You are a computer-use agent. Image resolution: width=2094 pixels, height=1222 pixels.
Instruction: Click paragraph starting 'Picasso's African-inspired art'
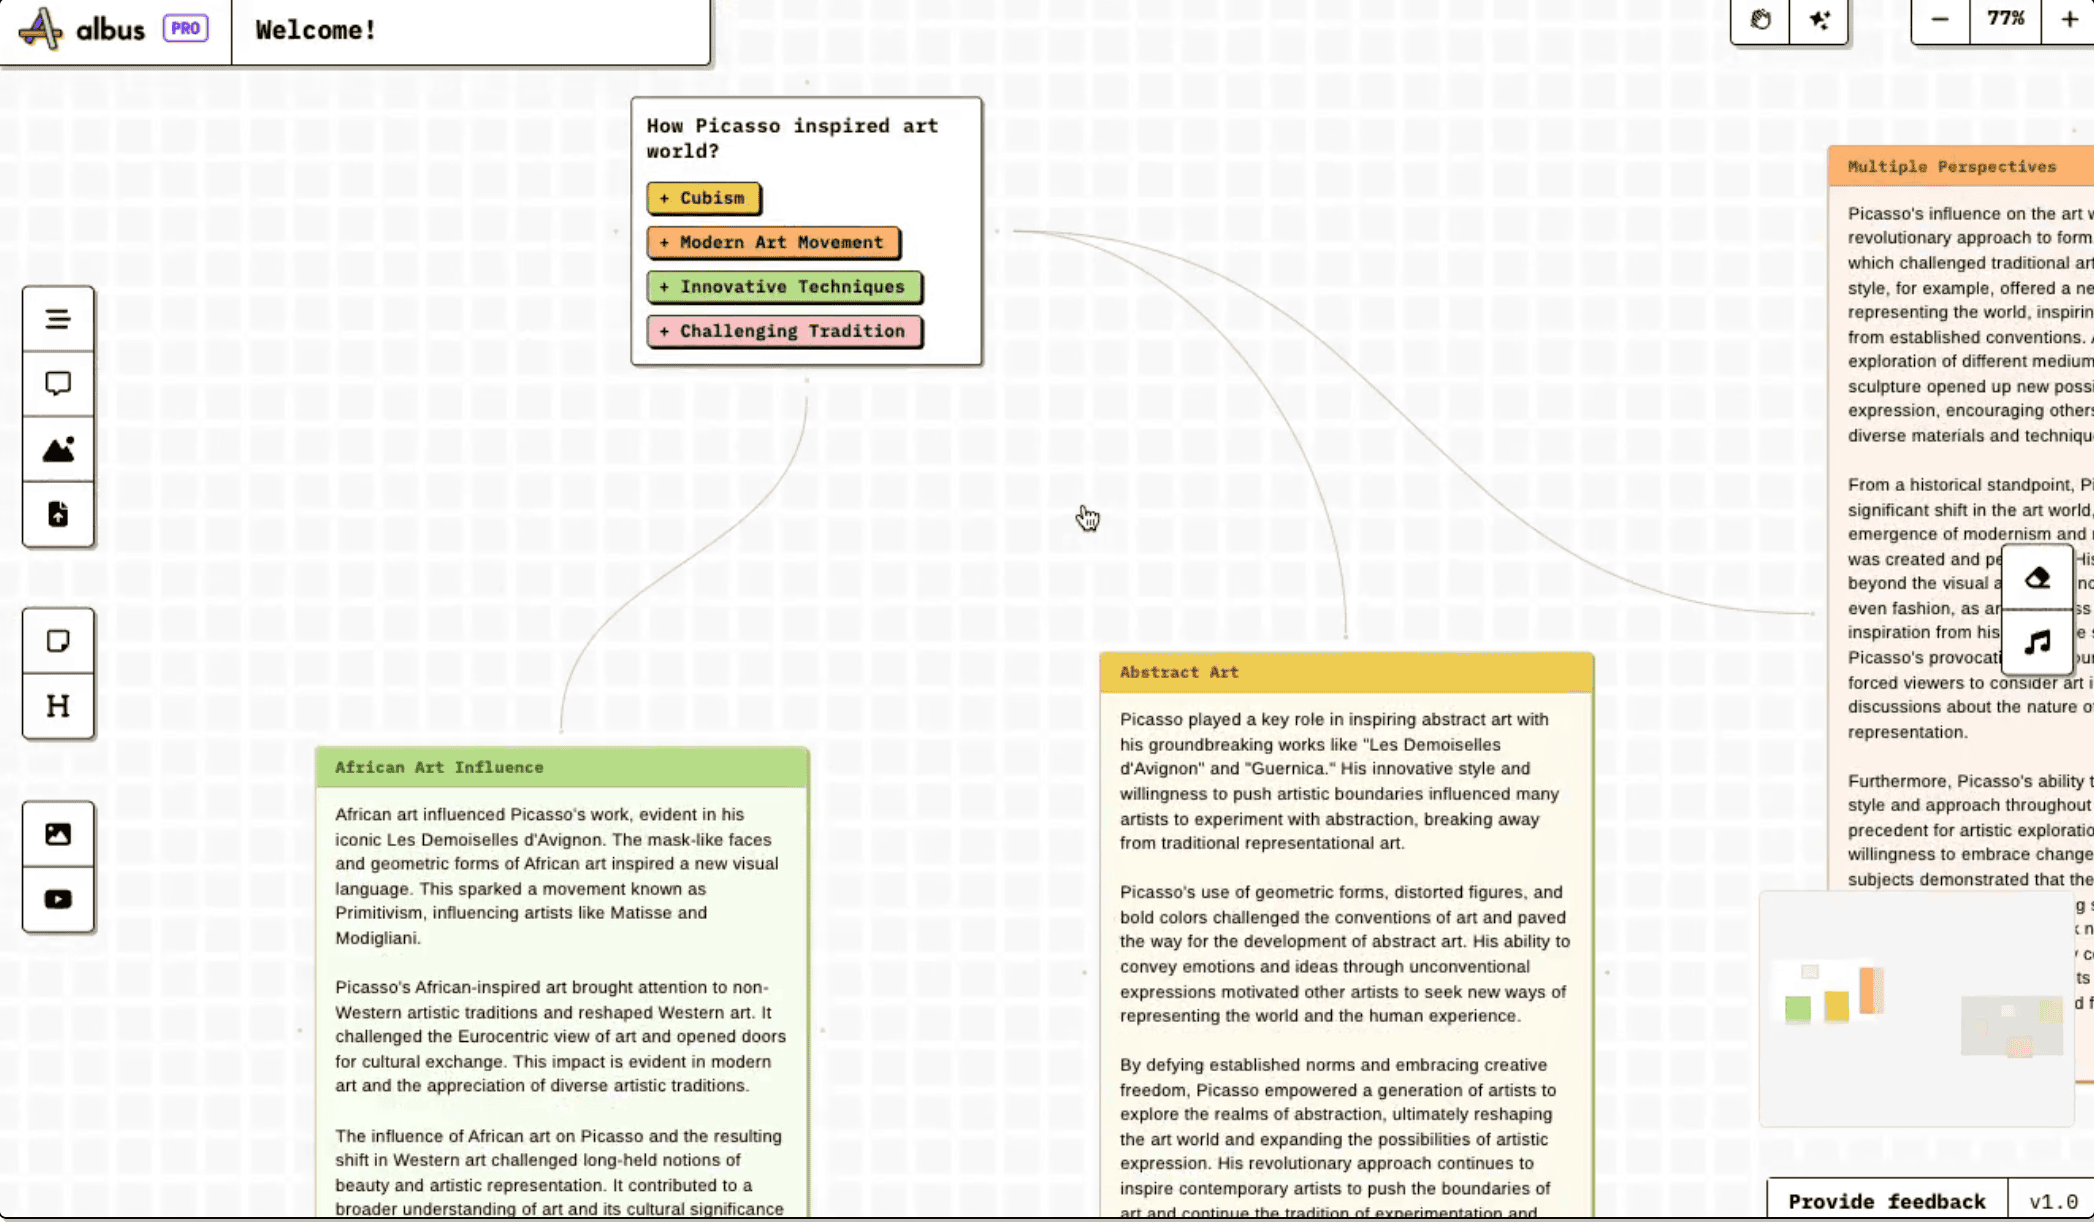pos(560,1036)
